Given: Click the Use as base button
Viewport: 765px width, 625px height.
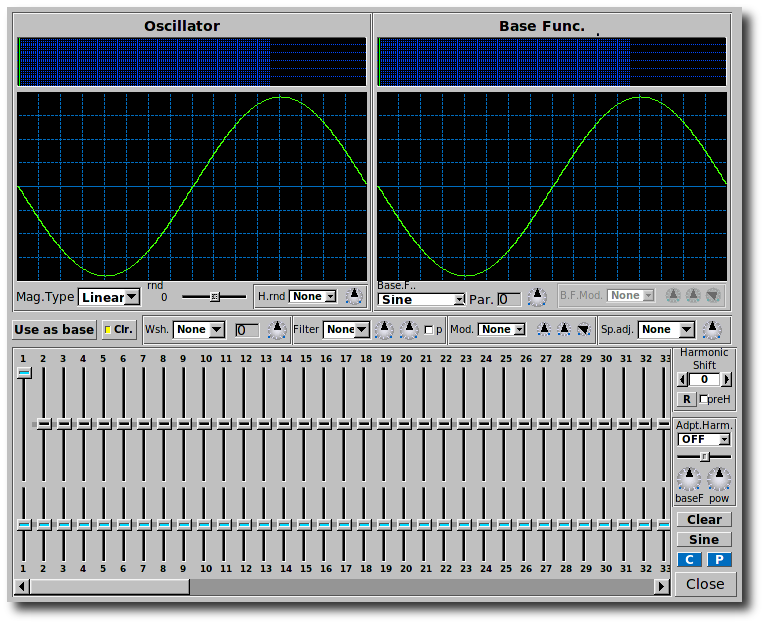Looking at the screenshot, I should pos(54,329).
